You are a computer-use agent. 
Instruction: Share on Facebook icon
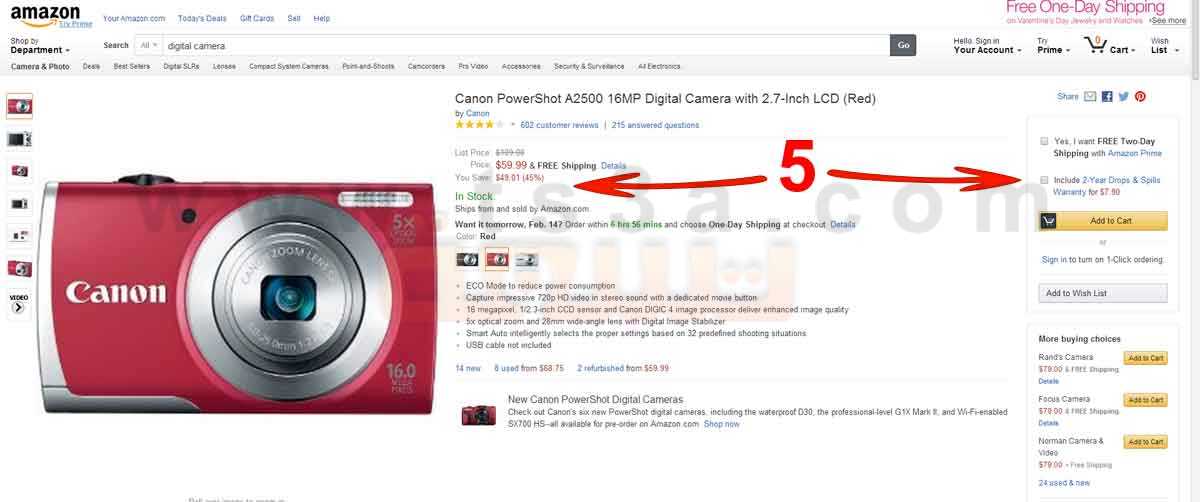(x=1107, y=97)
